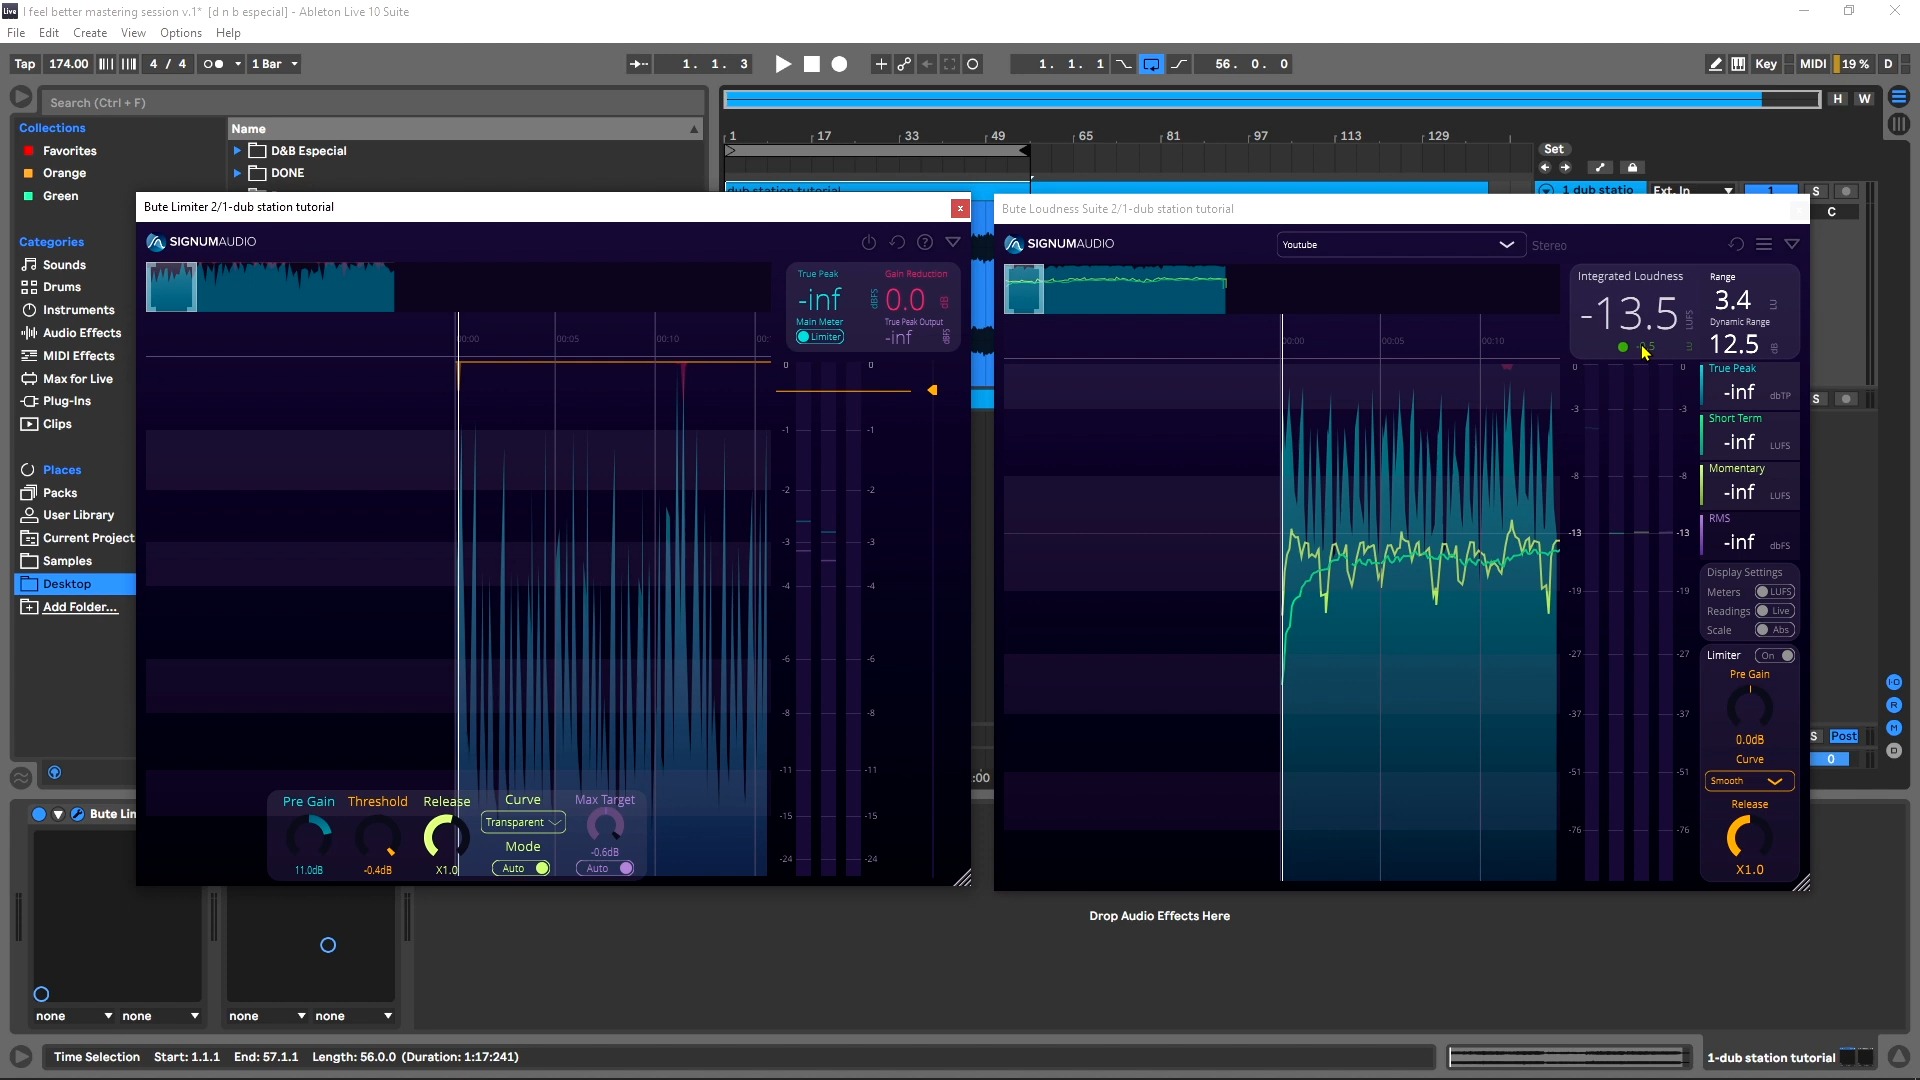The height and width of the screenshot is (1080, 1920).
Task: Click Session Record circle button
Action: [x=973, y=64]
